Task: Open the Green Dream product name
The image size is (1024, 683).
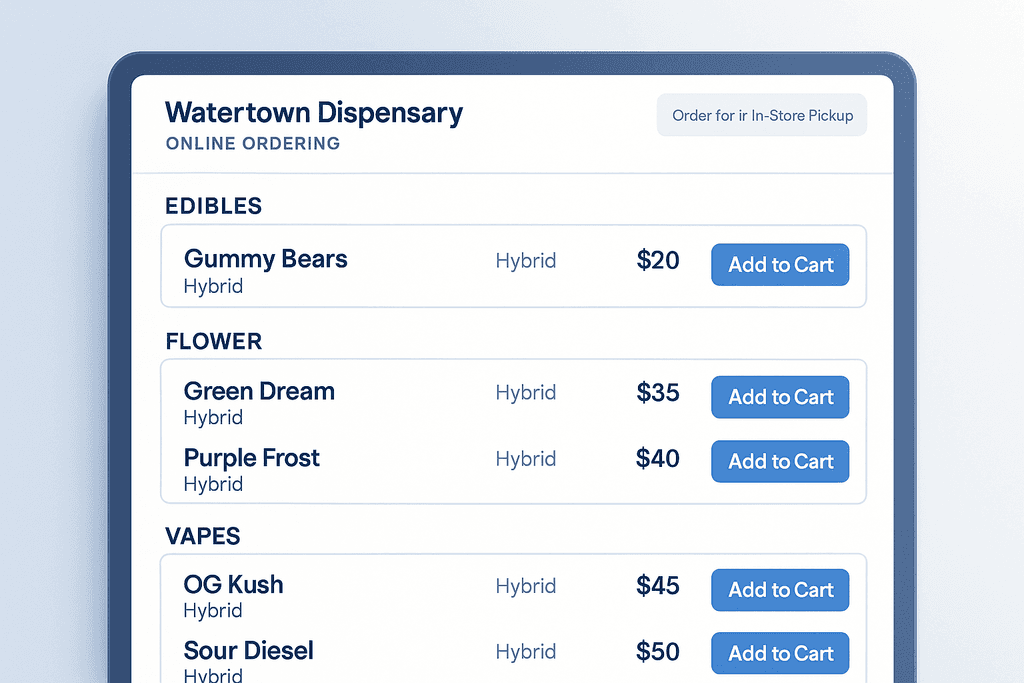Action: 259,391
